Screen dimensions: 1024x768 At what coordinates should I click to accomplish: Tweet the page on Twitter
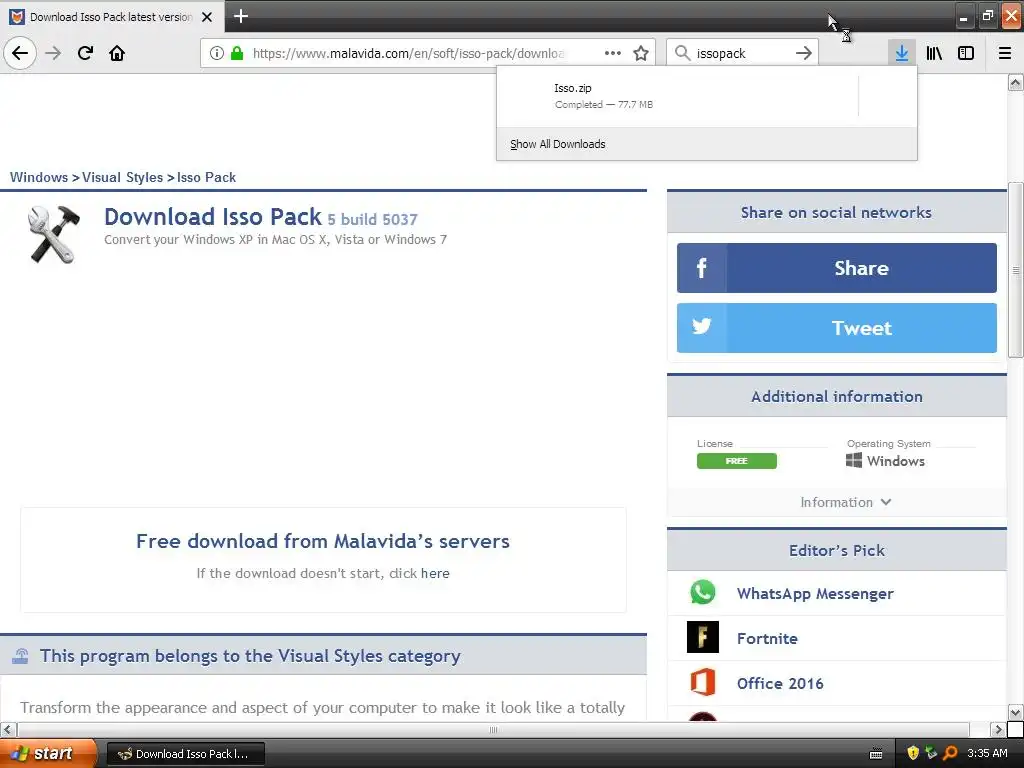(x=837, y=328)
